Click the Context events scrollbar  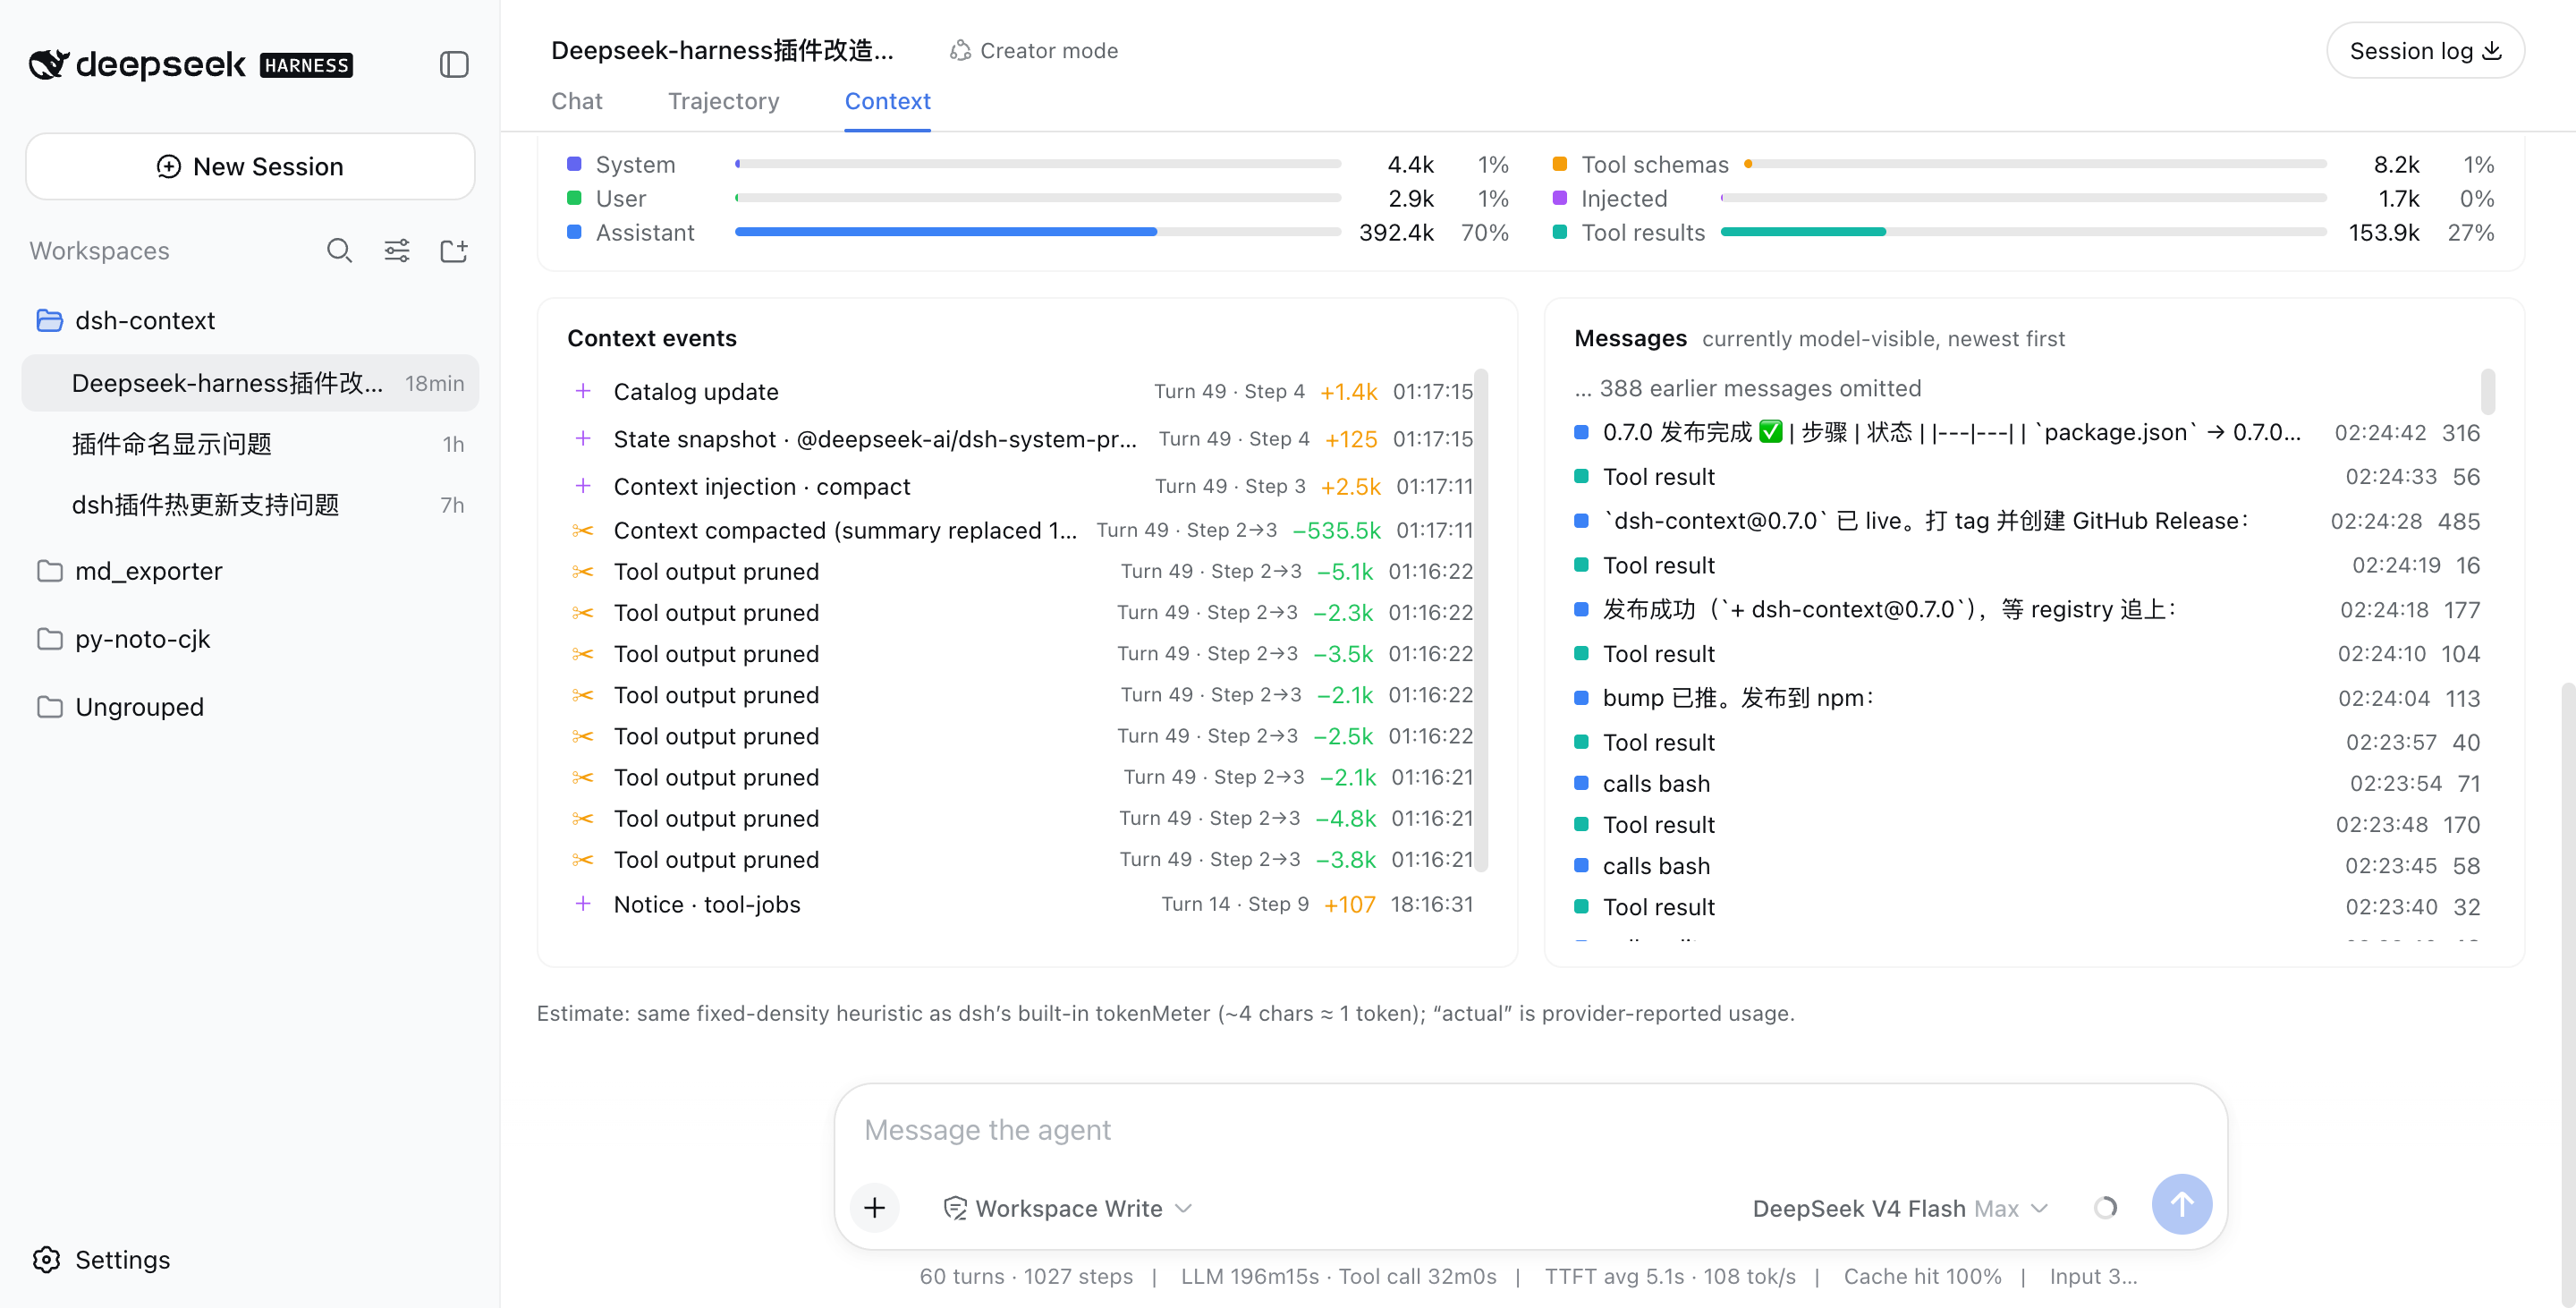pyautogui.click(x=1481, y=621)
